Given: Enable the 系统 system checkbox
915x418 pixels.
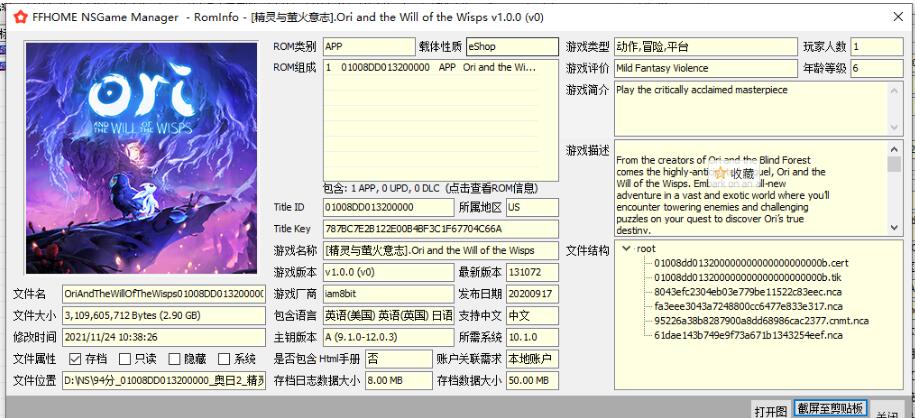Looking at the screenshot, I should click(224, 358).
